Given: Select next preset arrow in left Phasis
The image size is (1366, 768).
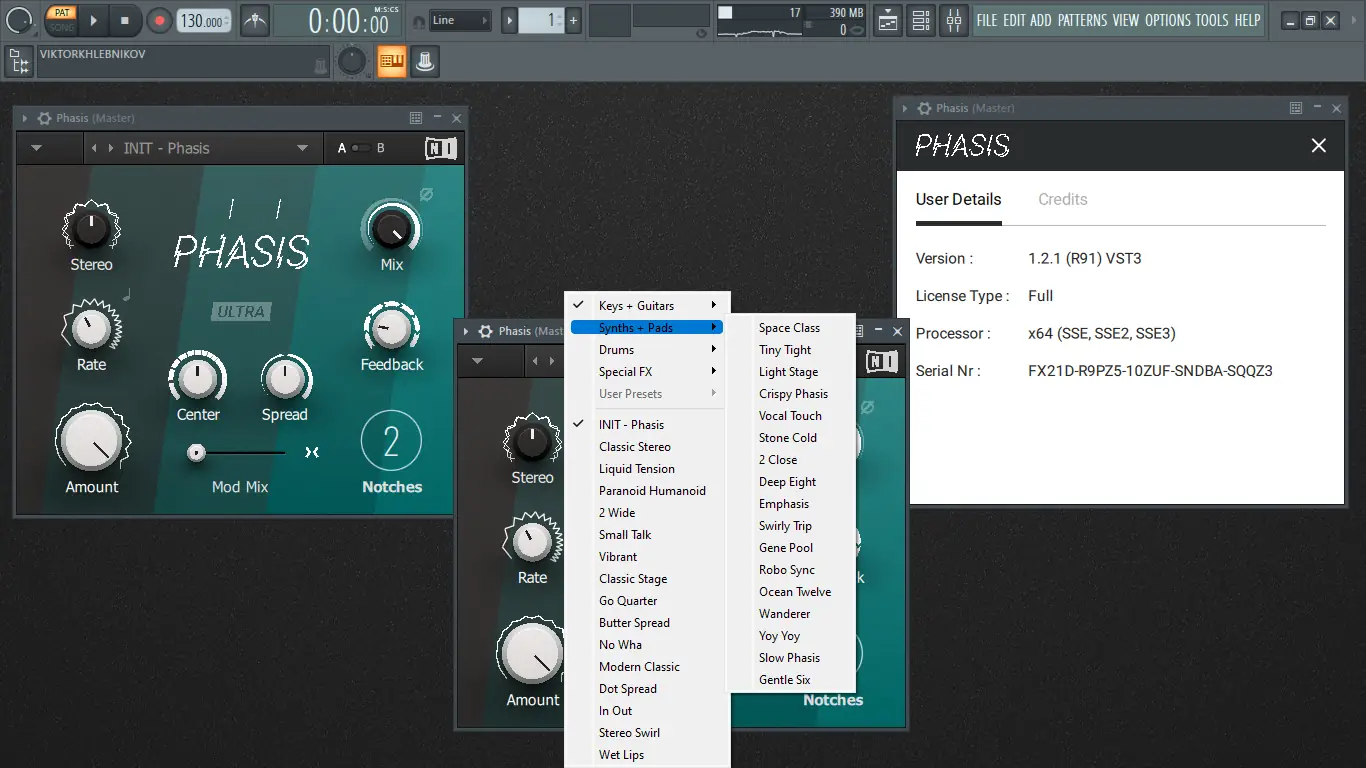Looking at the screenshot, I should pos(111,149).
